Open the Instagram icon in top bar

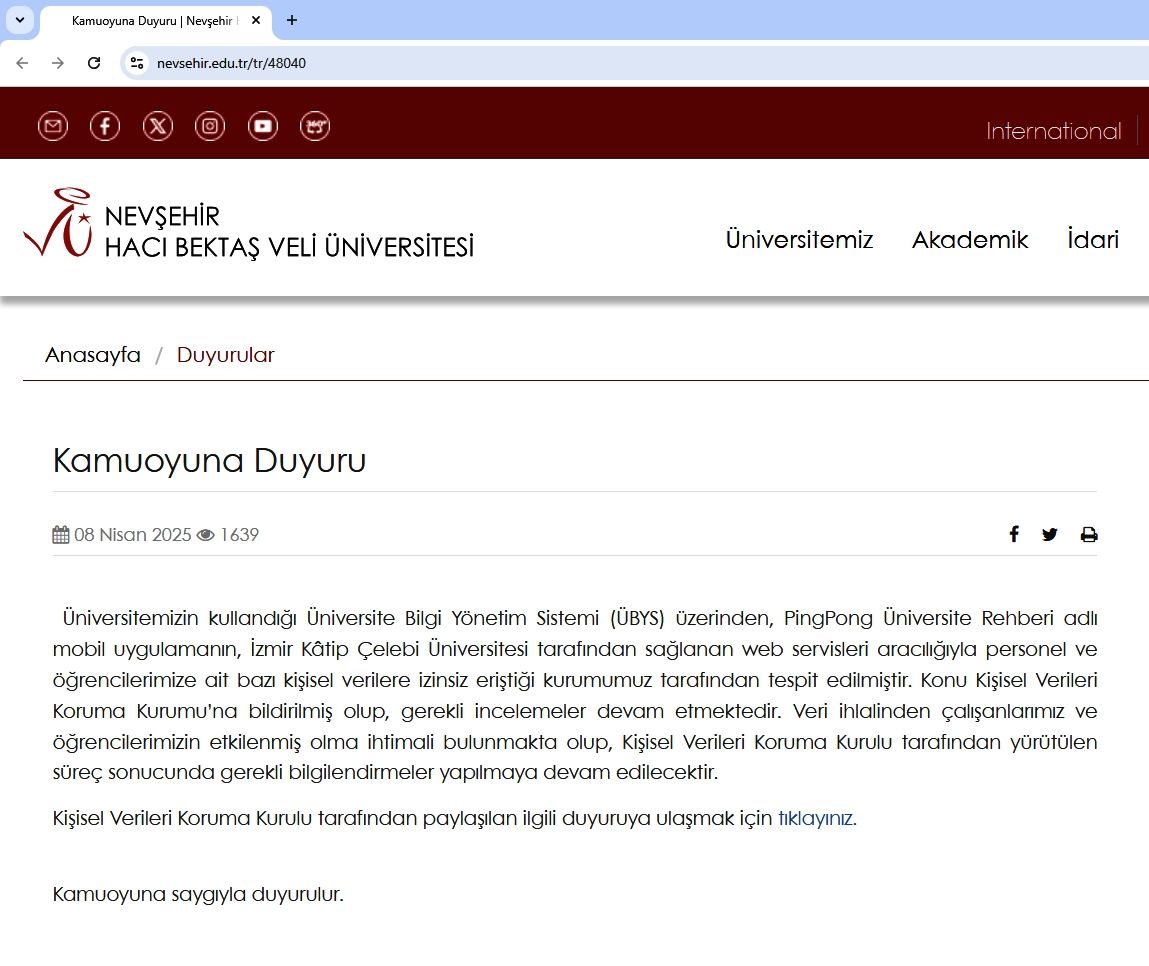point(210,126)
